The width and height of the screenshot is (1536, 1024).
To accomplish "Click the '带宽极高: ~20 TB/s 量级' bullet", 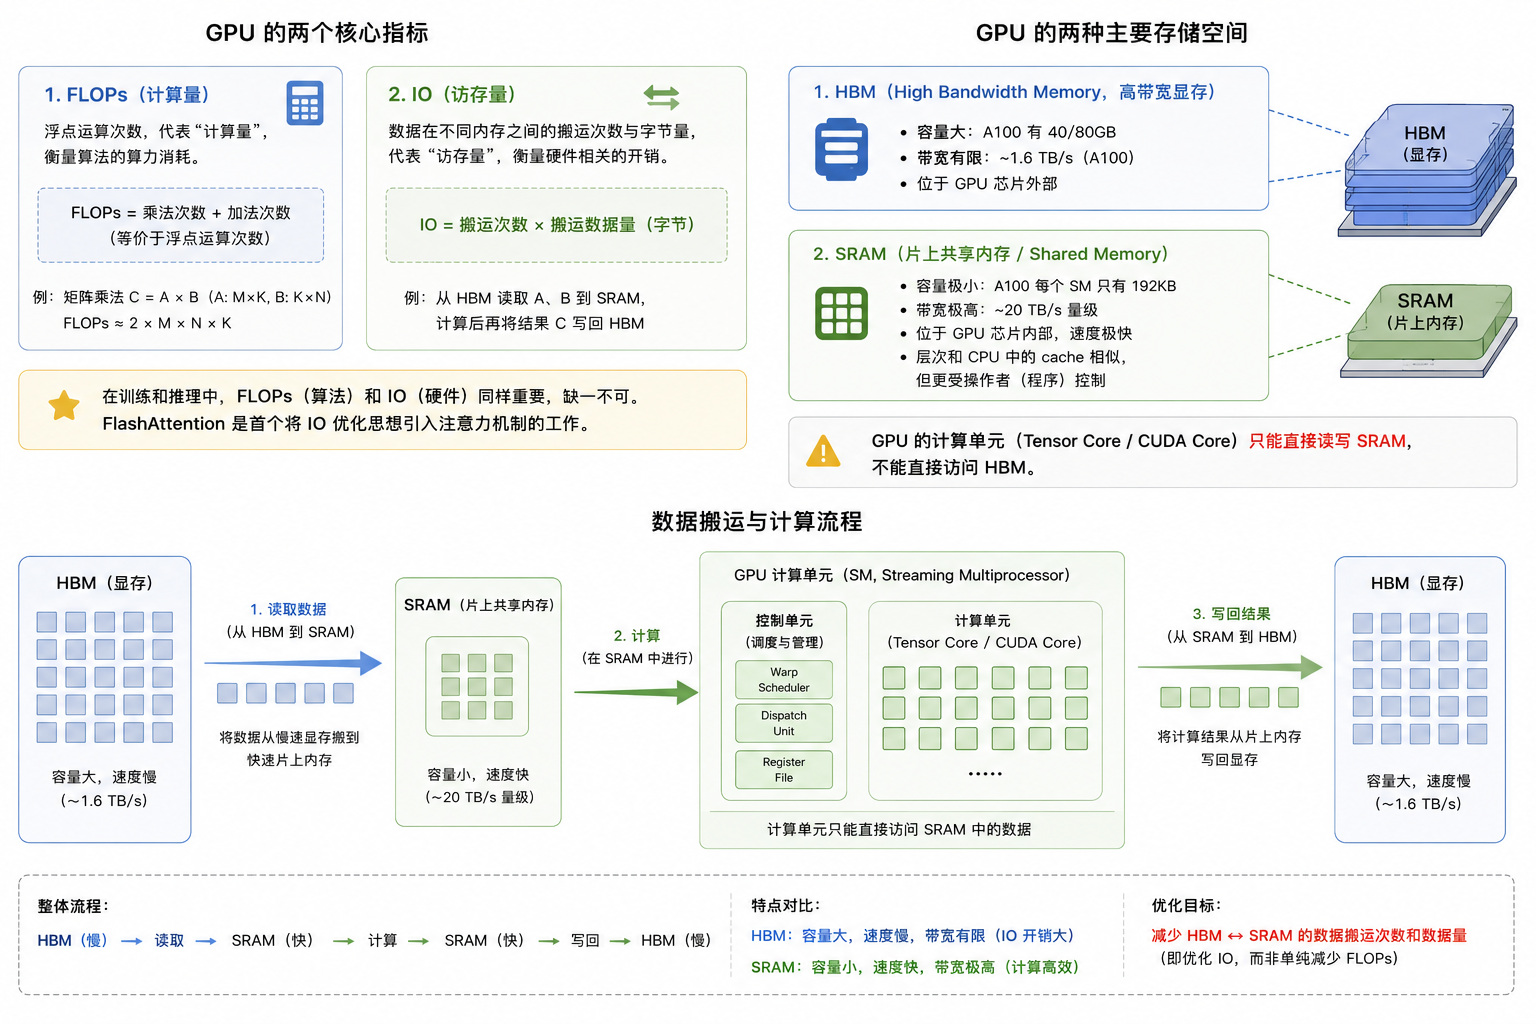I will click(1007, 310).
